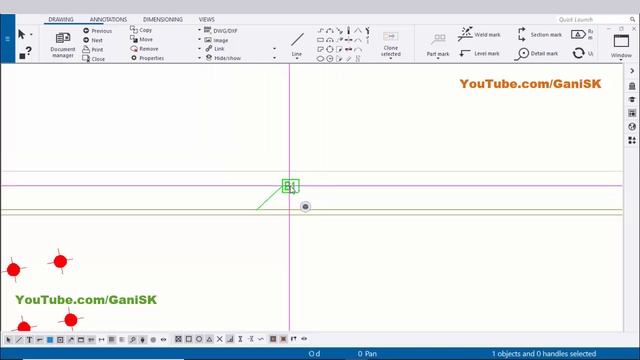Viewport: 640px width, 360px height.
Task: Choose the circle shape tool in ribbon
Action: [x=330, y=49]
